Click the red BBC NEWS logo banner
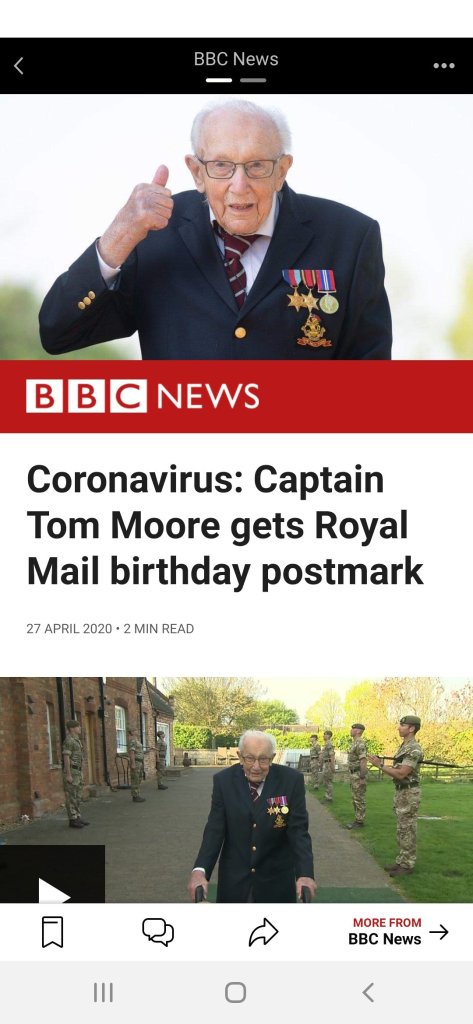The image size is (473, 1024). (236, 396)
